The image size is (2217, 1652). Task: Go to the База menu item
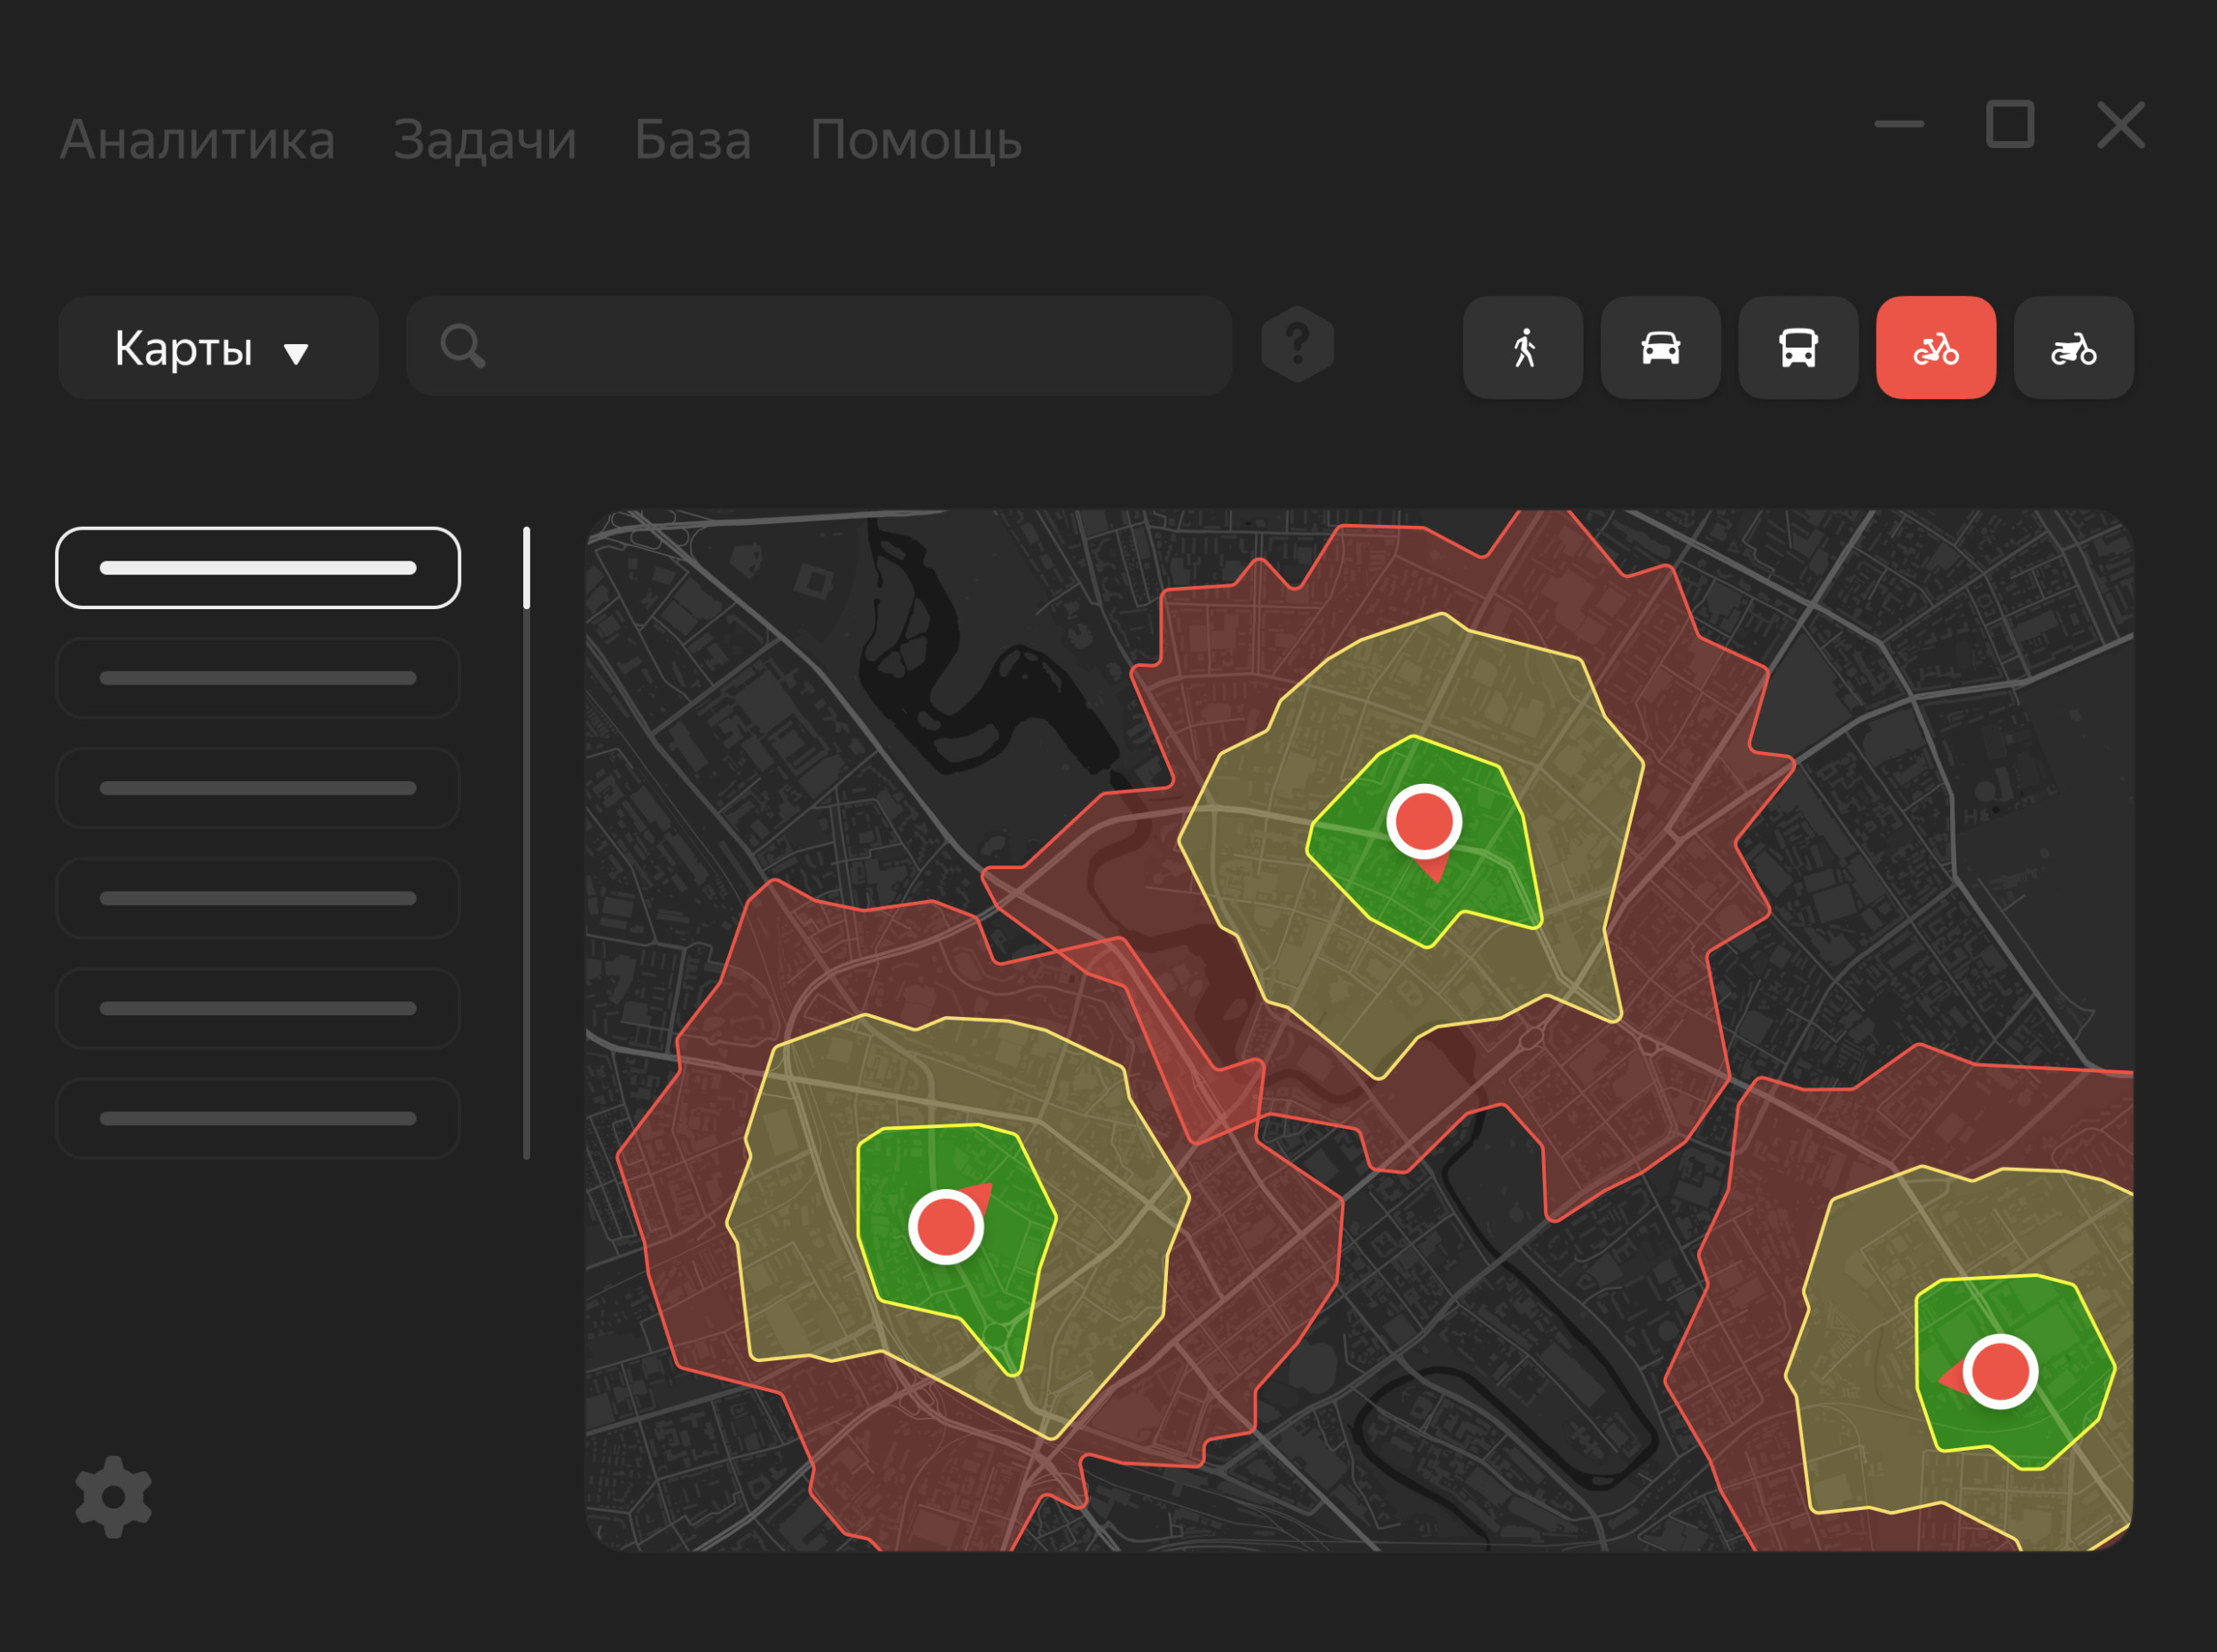[692, 139]
